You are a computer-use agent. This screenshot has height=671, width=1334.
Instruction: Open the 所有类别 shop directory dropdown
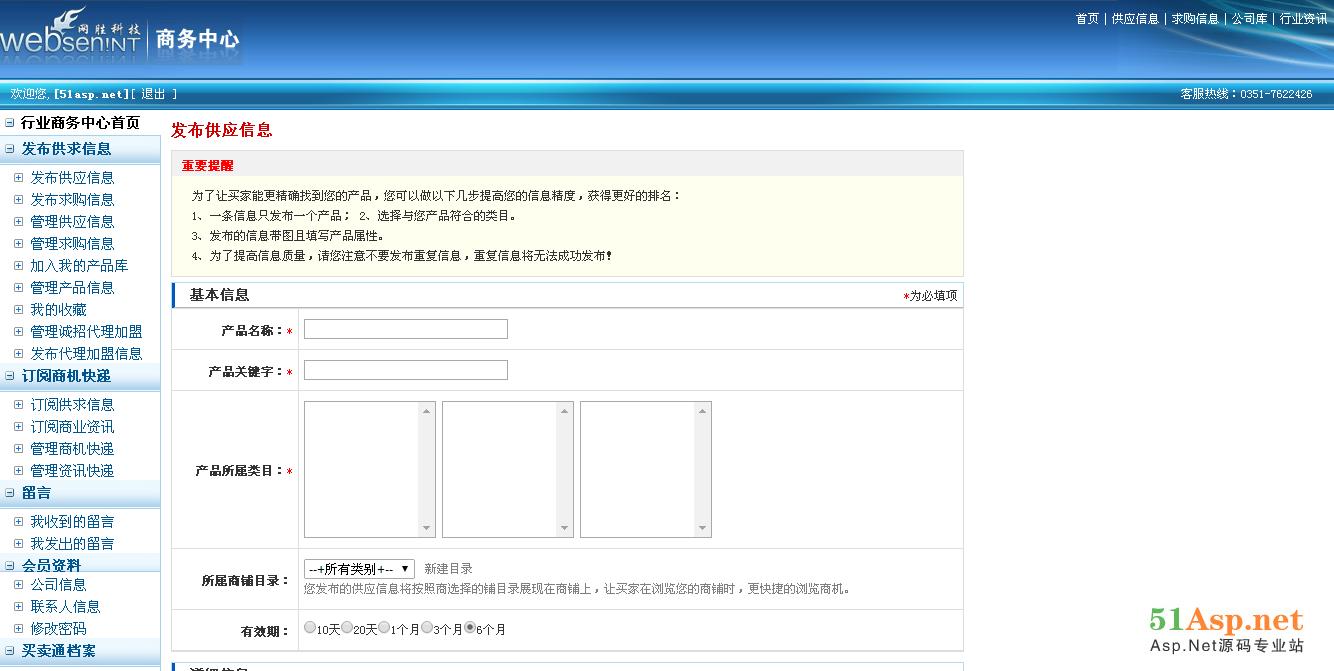pyautogui.click(x=359, y=569)
